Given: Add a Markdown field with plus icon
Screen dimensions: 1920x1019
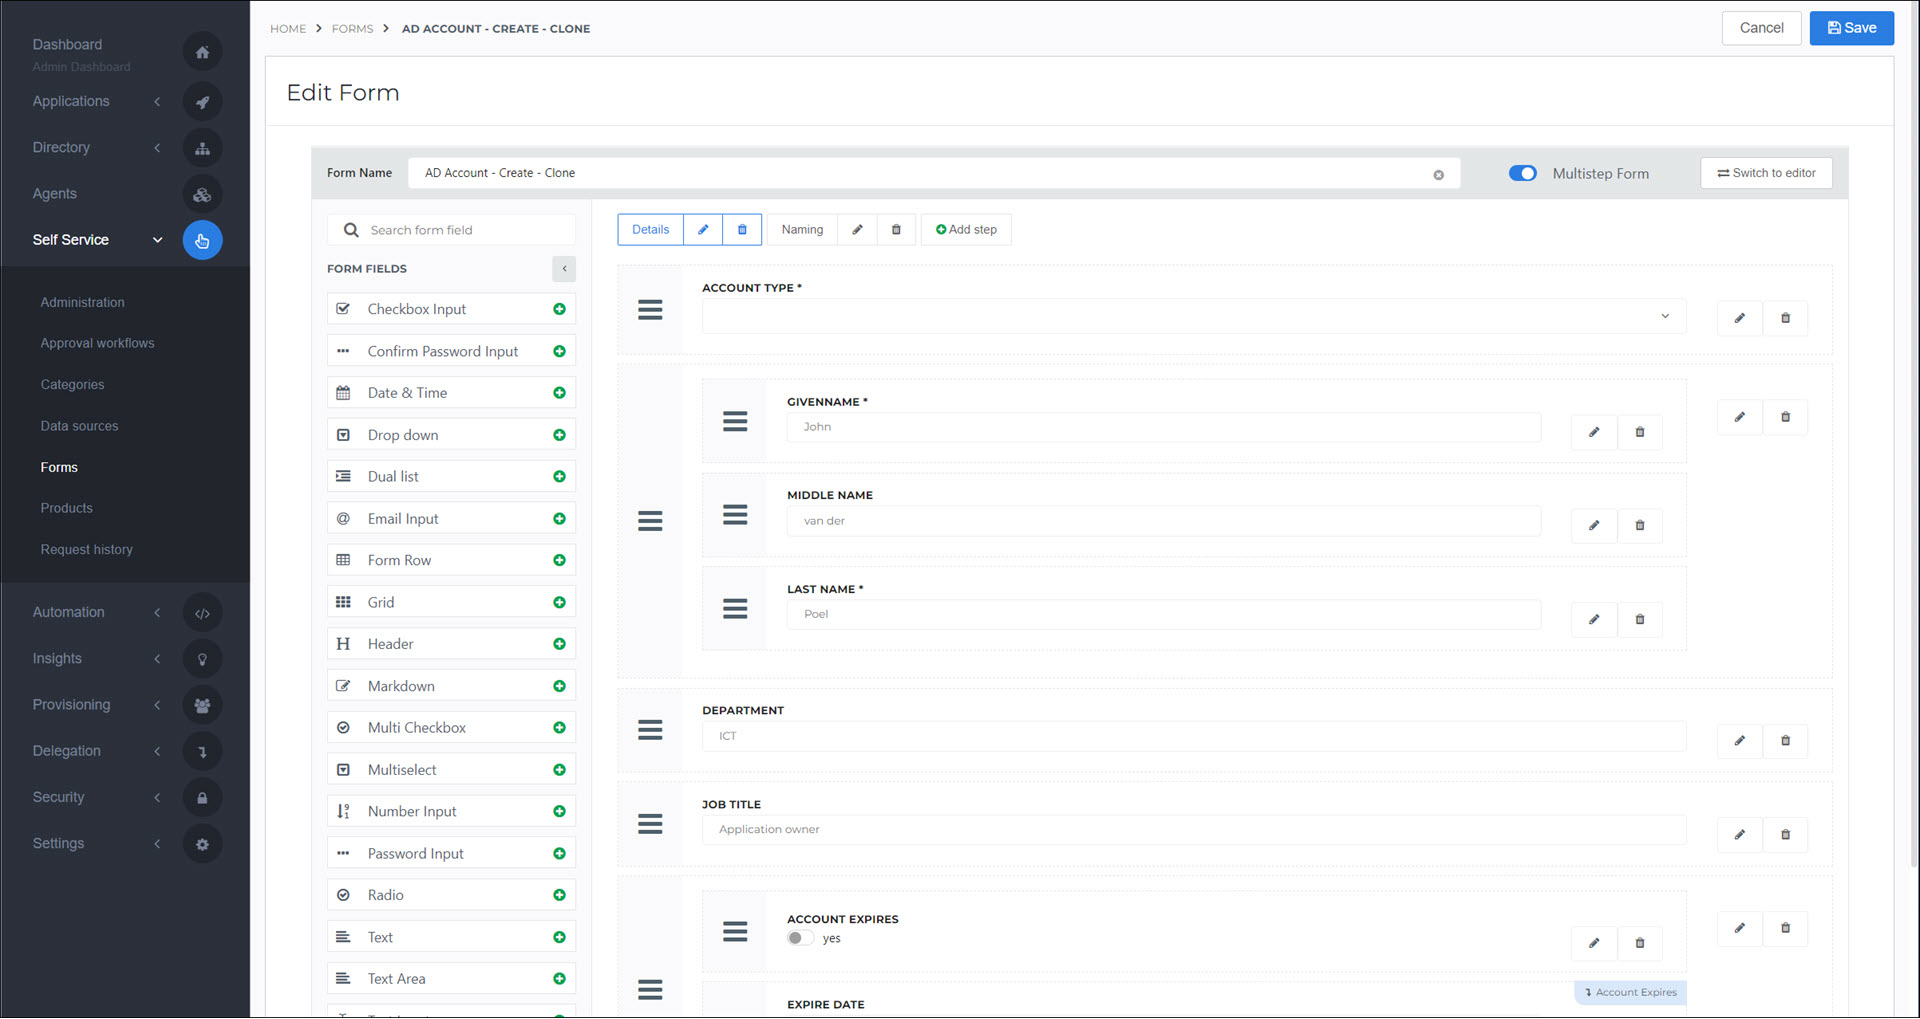Looking at the screenshot, I should click(559, 686).
